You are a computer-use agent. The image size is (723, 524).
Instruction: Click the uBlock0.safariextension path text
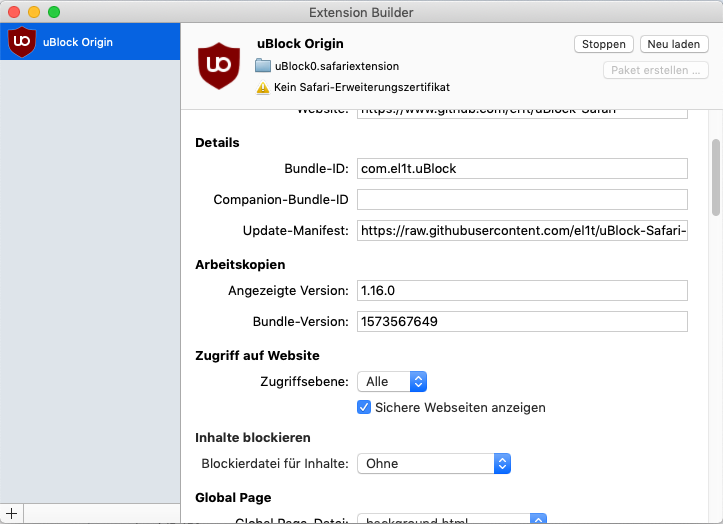click(x=337, y=66)
